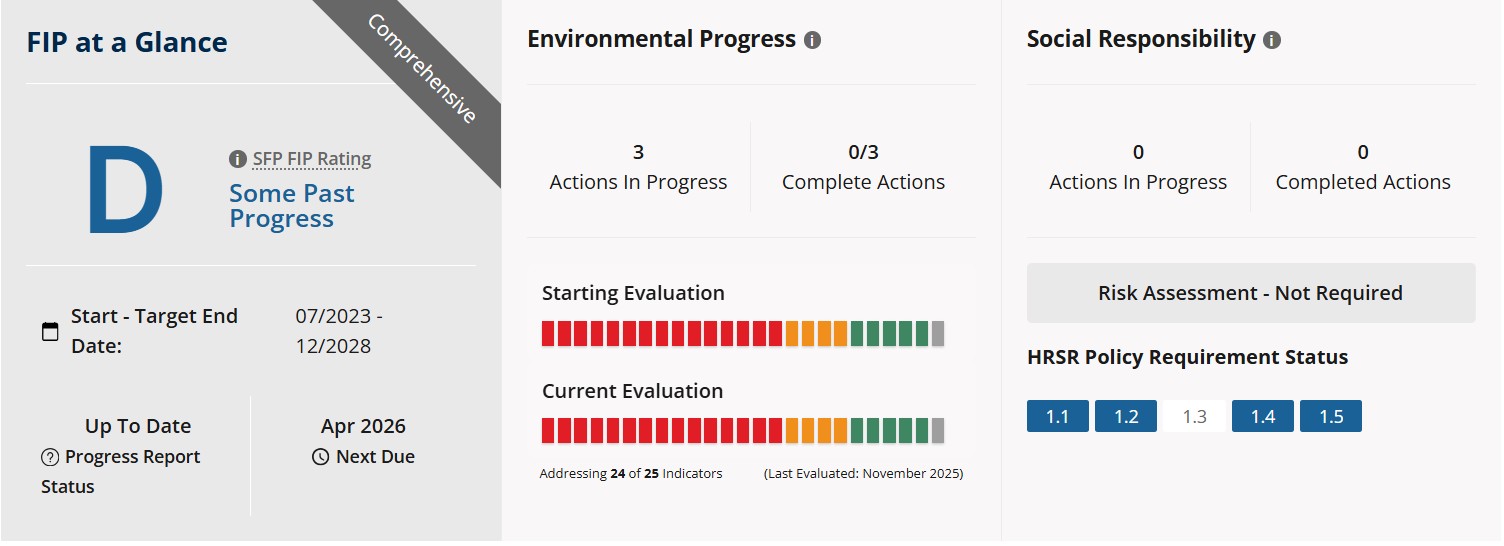The image size is (1504, 546).
Task: Click the Some Past Progress rating text
Action: [291, 206]
